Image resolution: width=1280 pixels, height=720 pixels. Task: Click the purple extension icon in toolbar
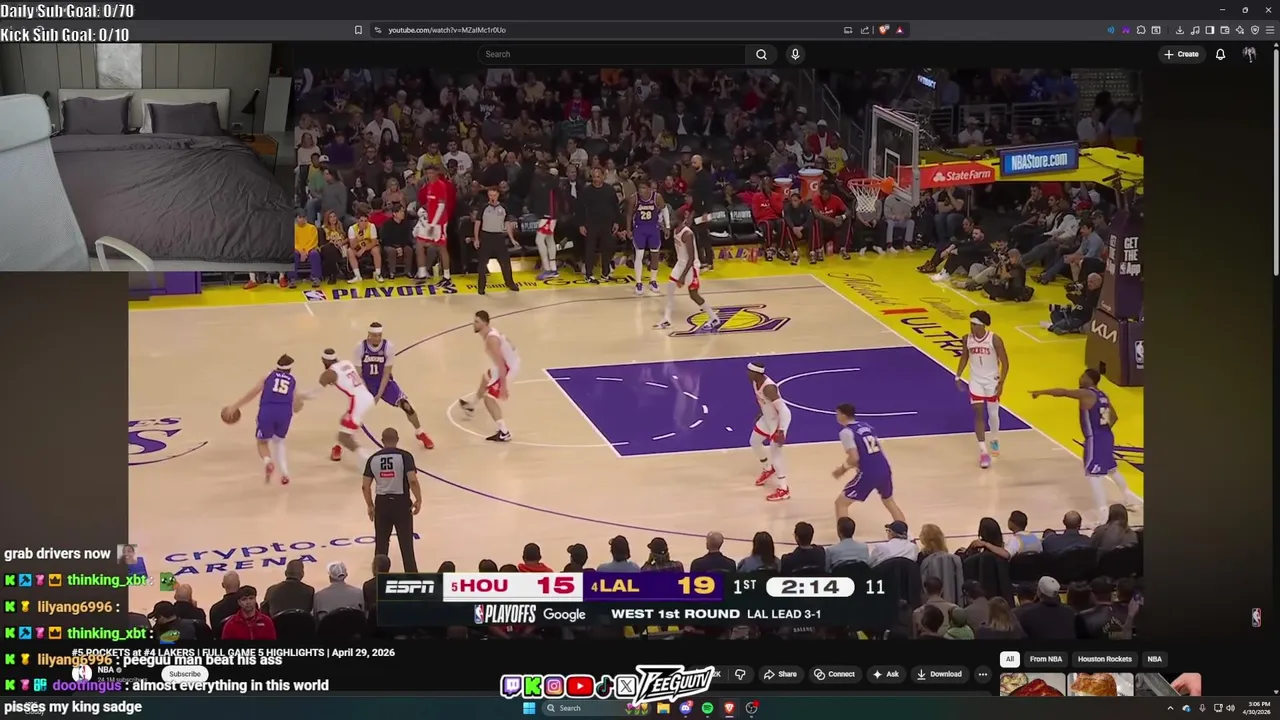pyautogui.click(x=1126, y=30)
